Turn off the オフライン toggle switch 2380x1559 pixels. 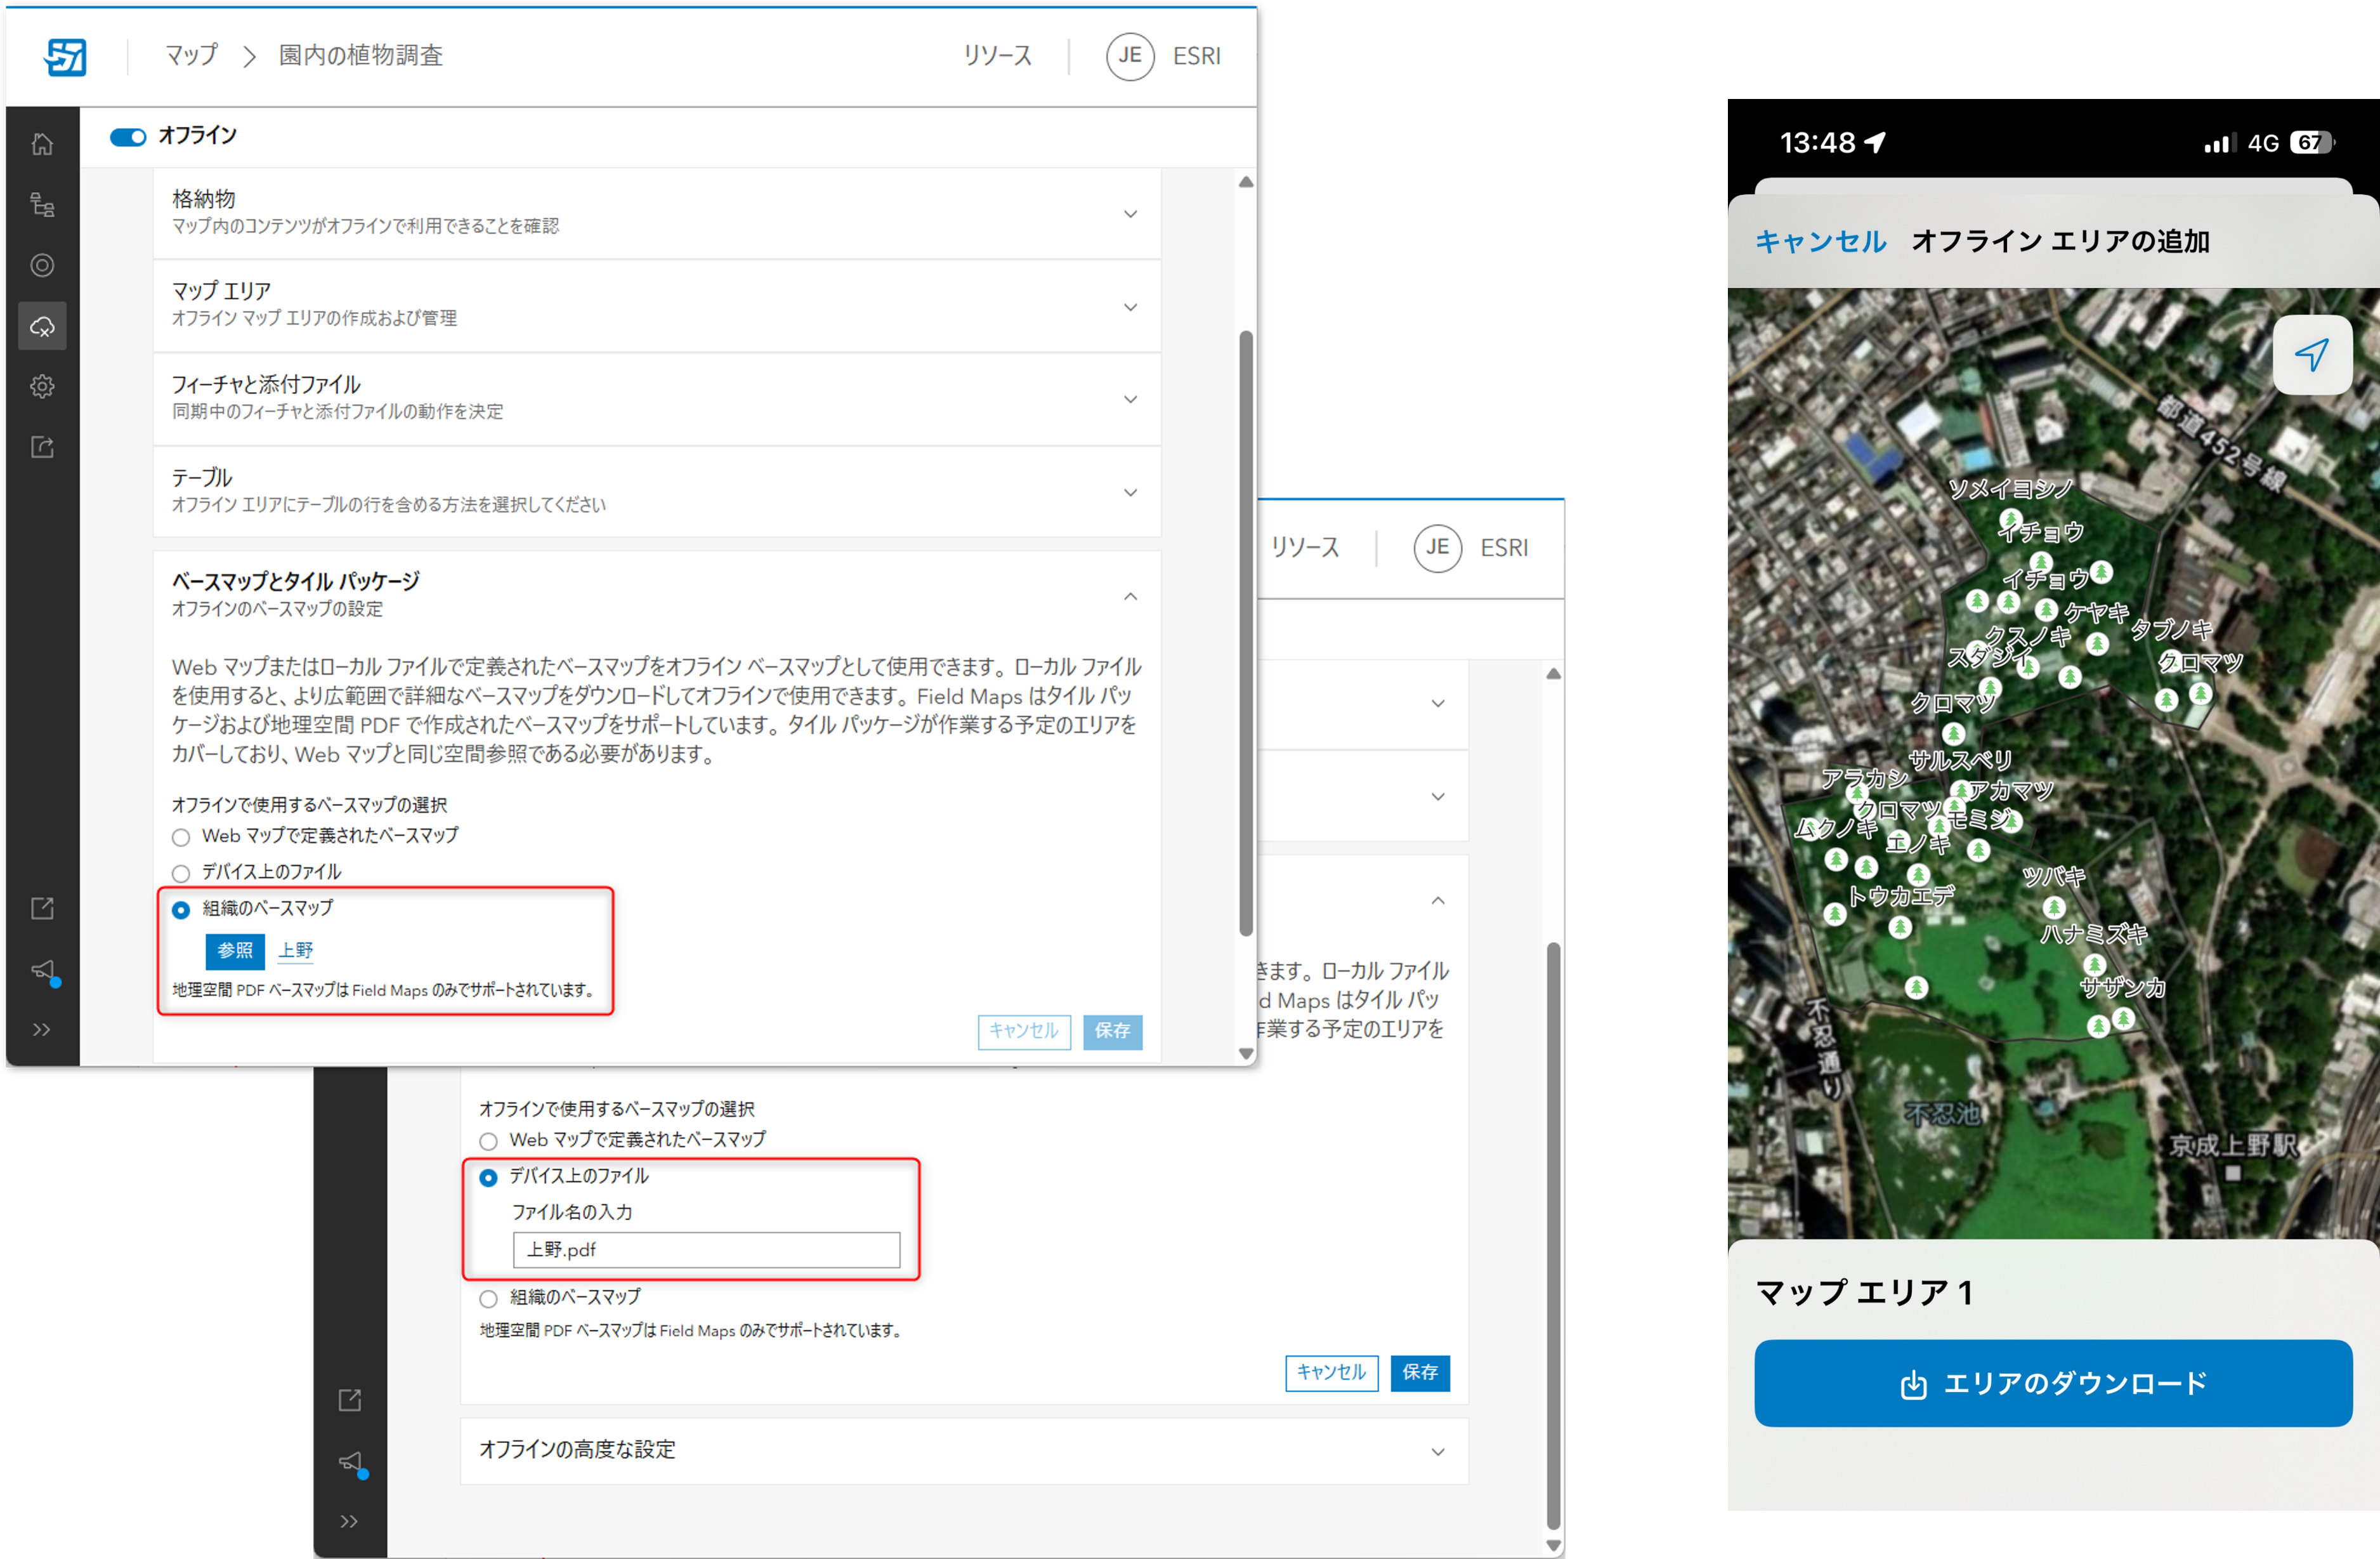[x=127, y=137]
